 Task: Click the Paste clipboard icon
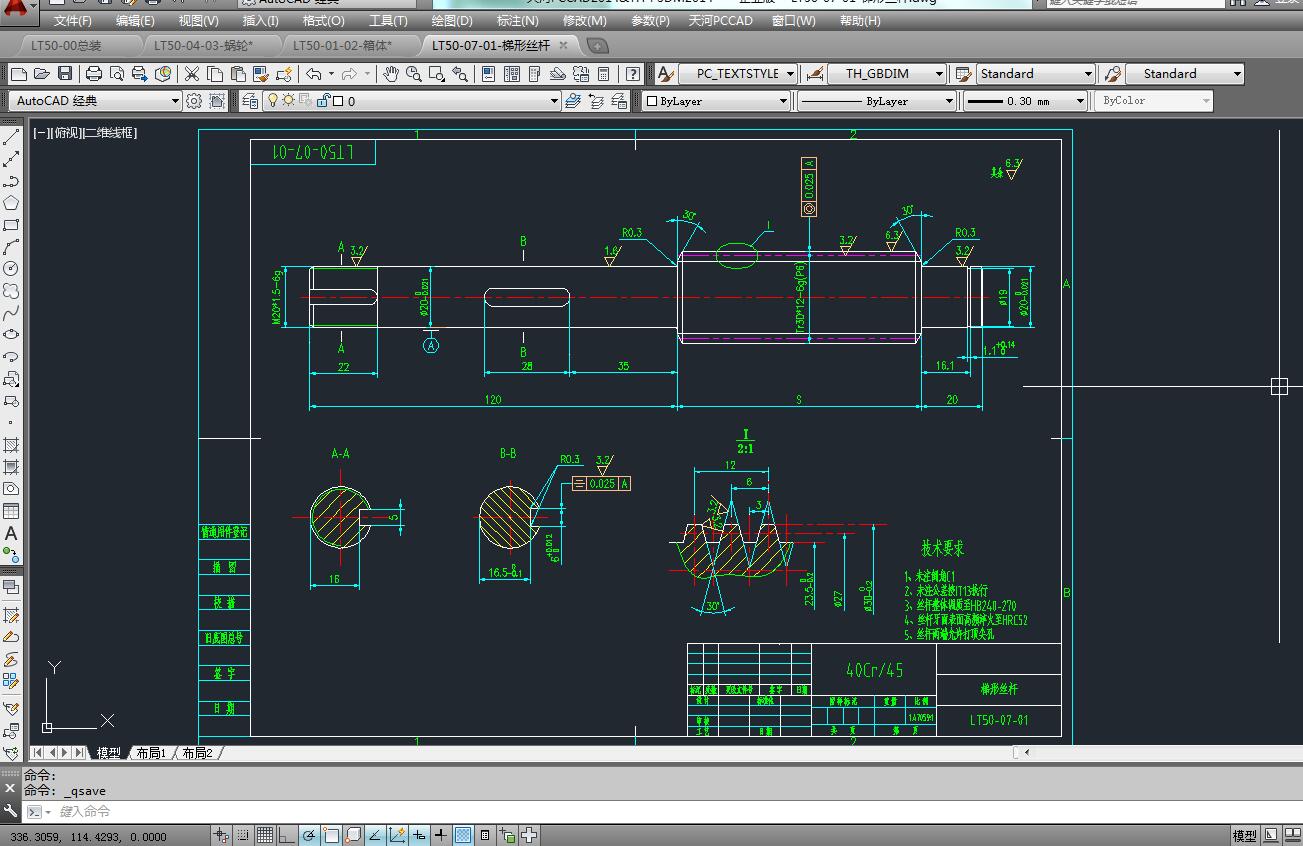pyautogui.click(x=238, y=74)
